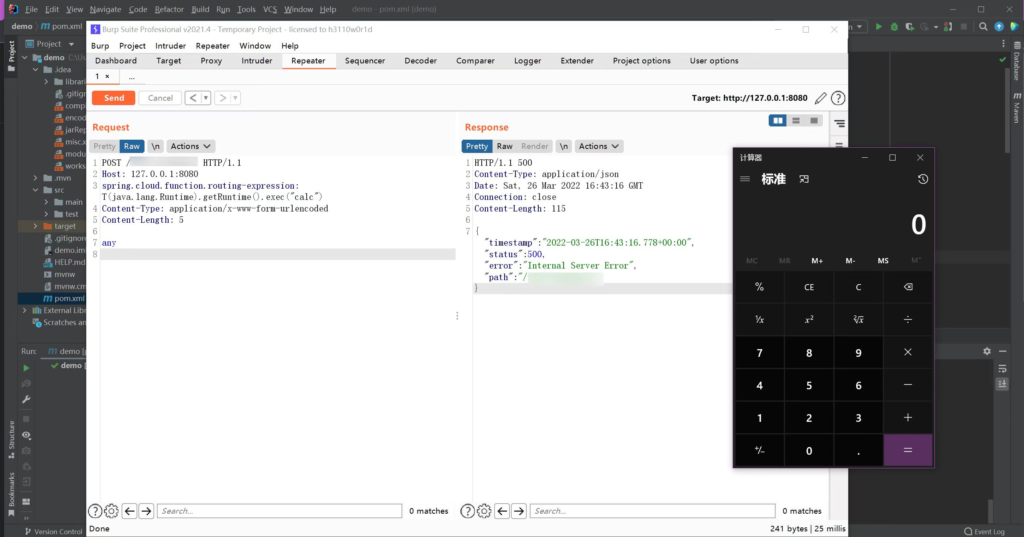Image resolution: width=1024 pixels, height=537 pixels.
Task: Toggle newline display in Request pane
Action: 155,146
